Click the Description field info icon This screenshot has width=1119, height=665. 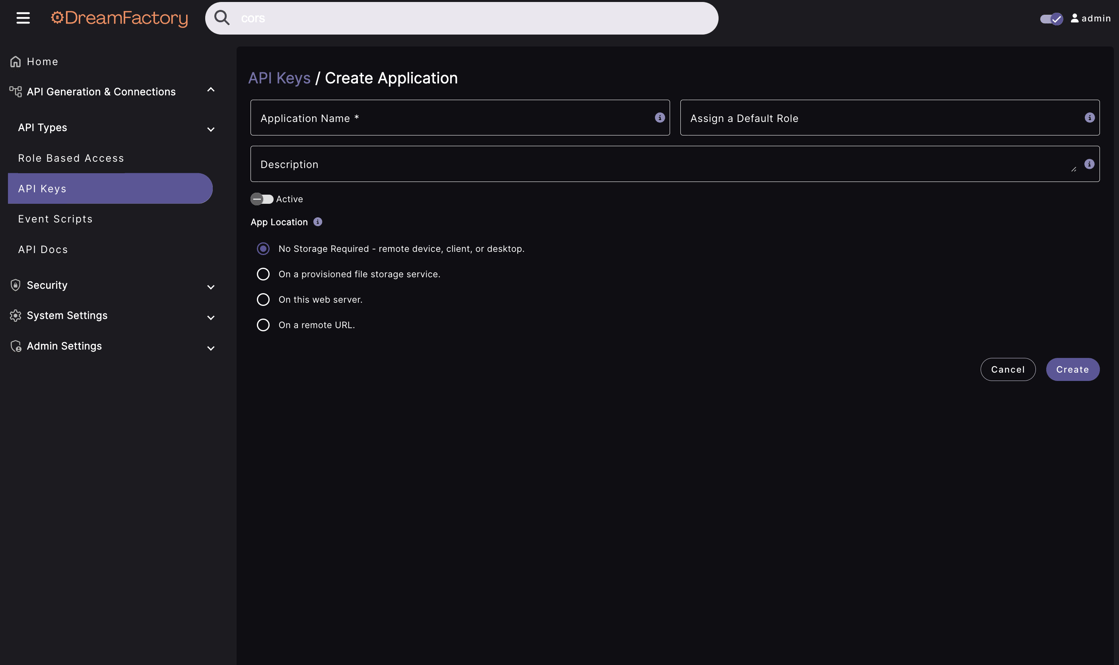click(1089, 164)
